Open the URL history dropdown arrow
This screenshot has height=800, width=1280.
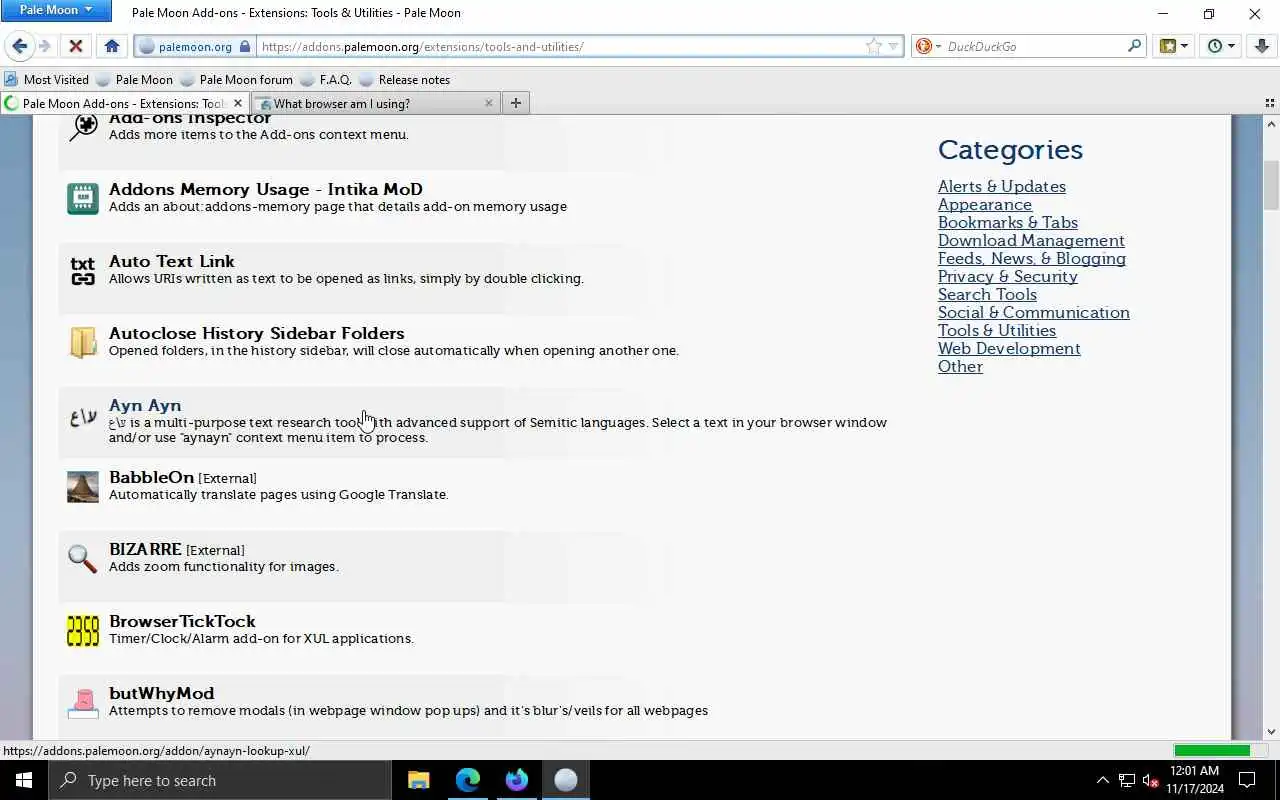tap(893, 46)
